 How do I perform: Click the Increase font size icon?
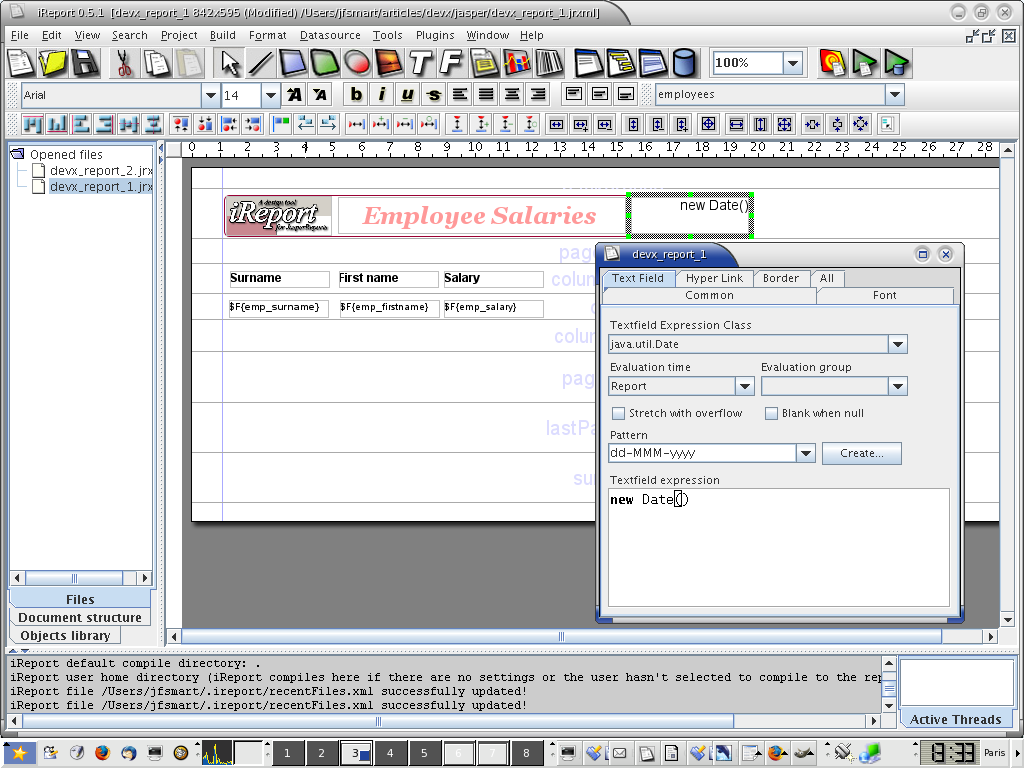(295, 95)
